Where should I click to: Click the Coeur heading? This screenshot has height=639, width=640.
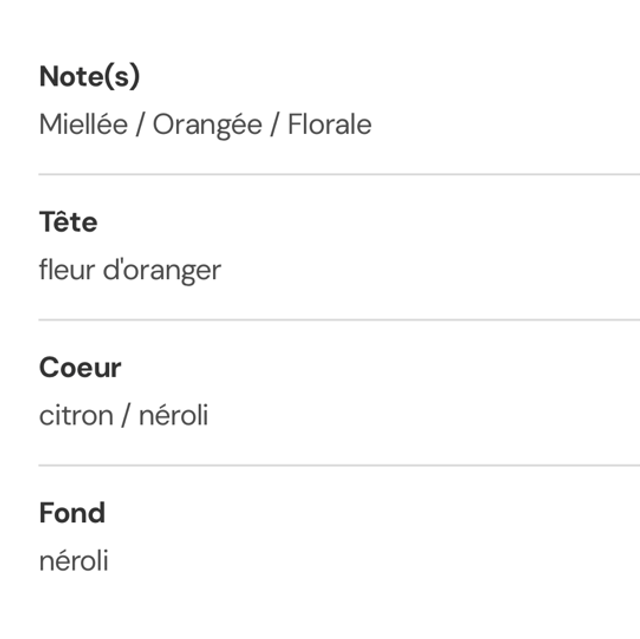point(80,368)
